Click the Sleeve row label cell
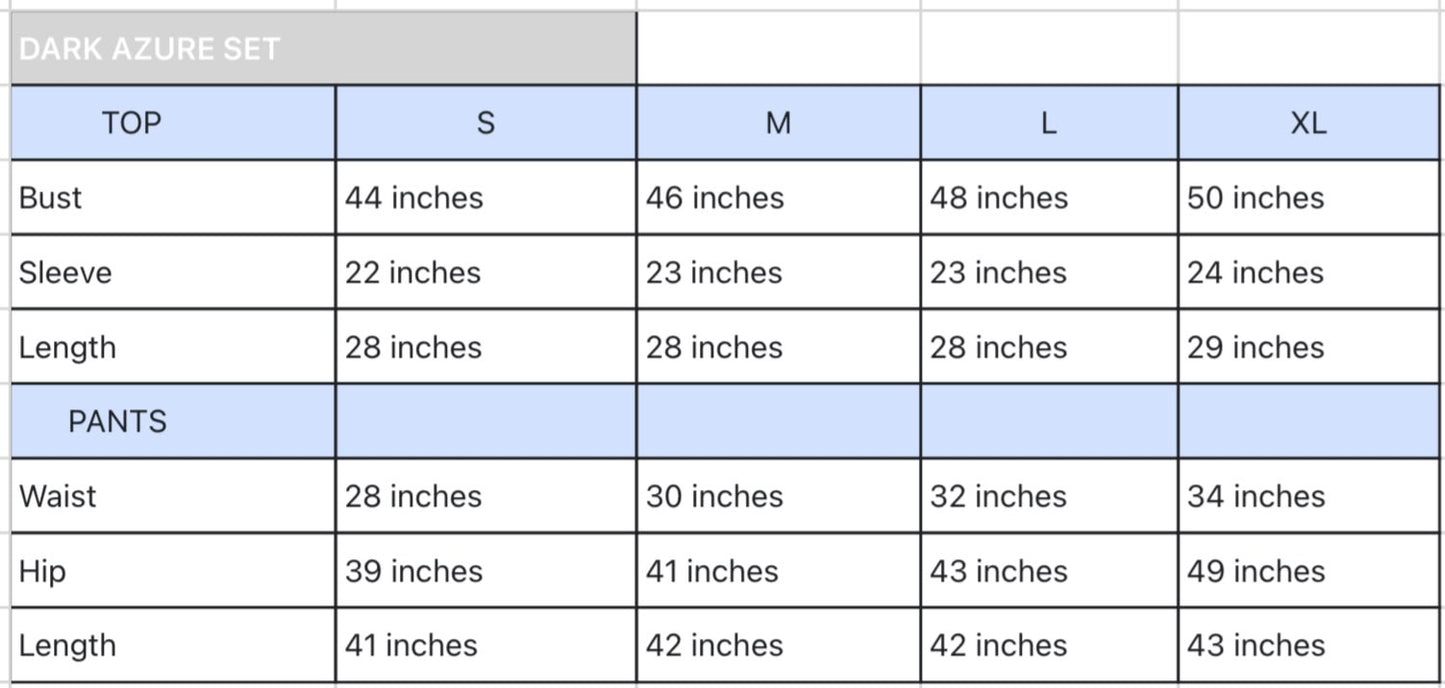Screen dimensions: 1445x688 coord(173,272)
